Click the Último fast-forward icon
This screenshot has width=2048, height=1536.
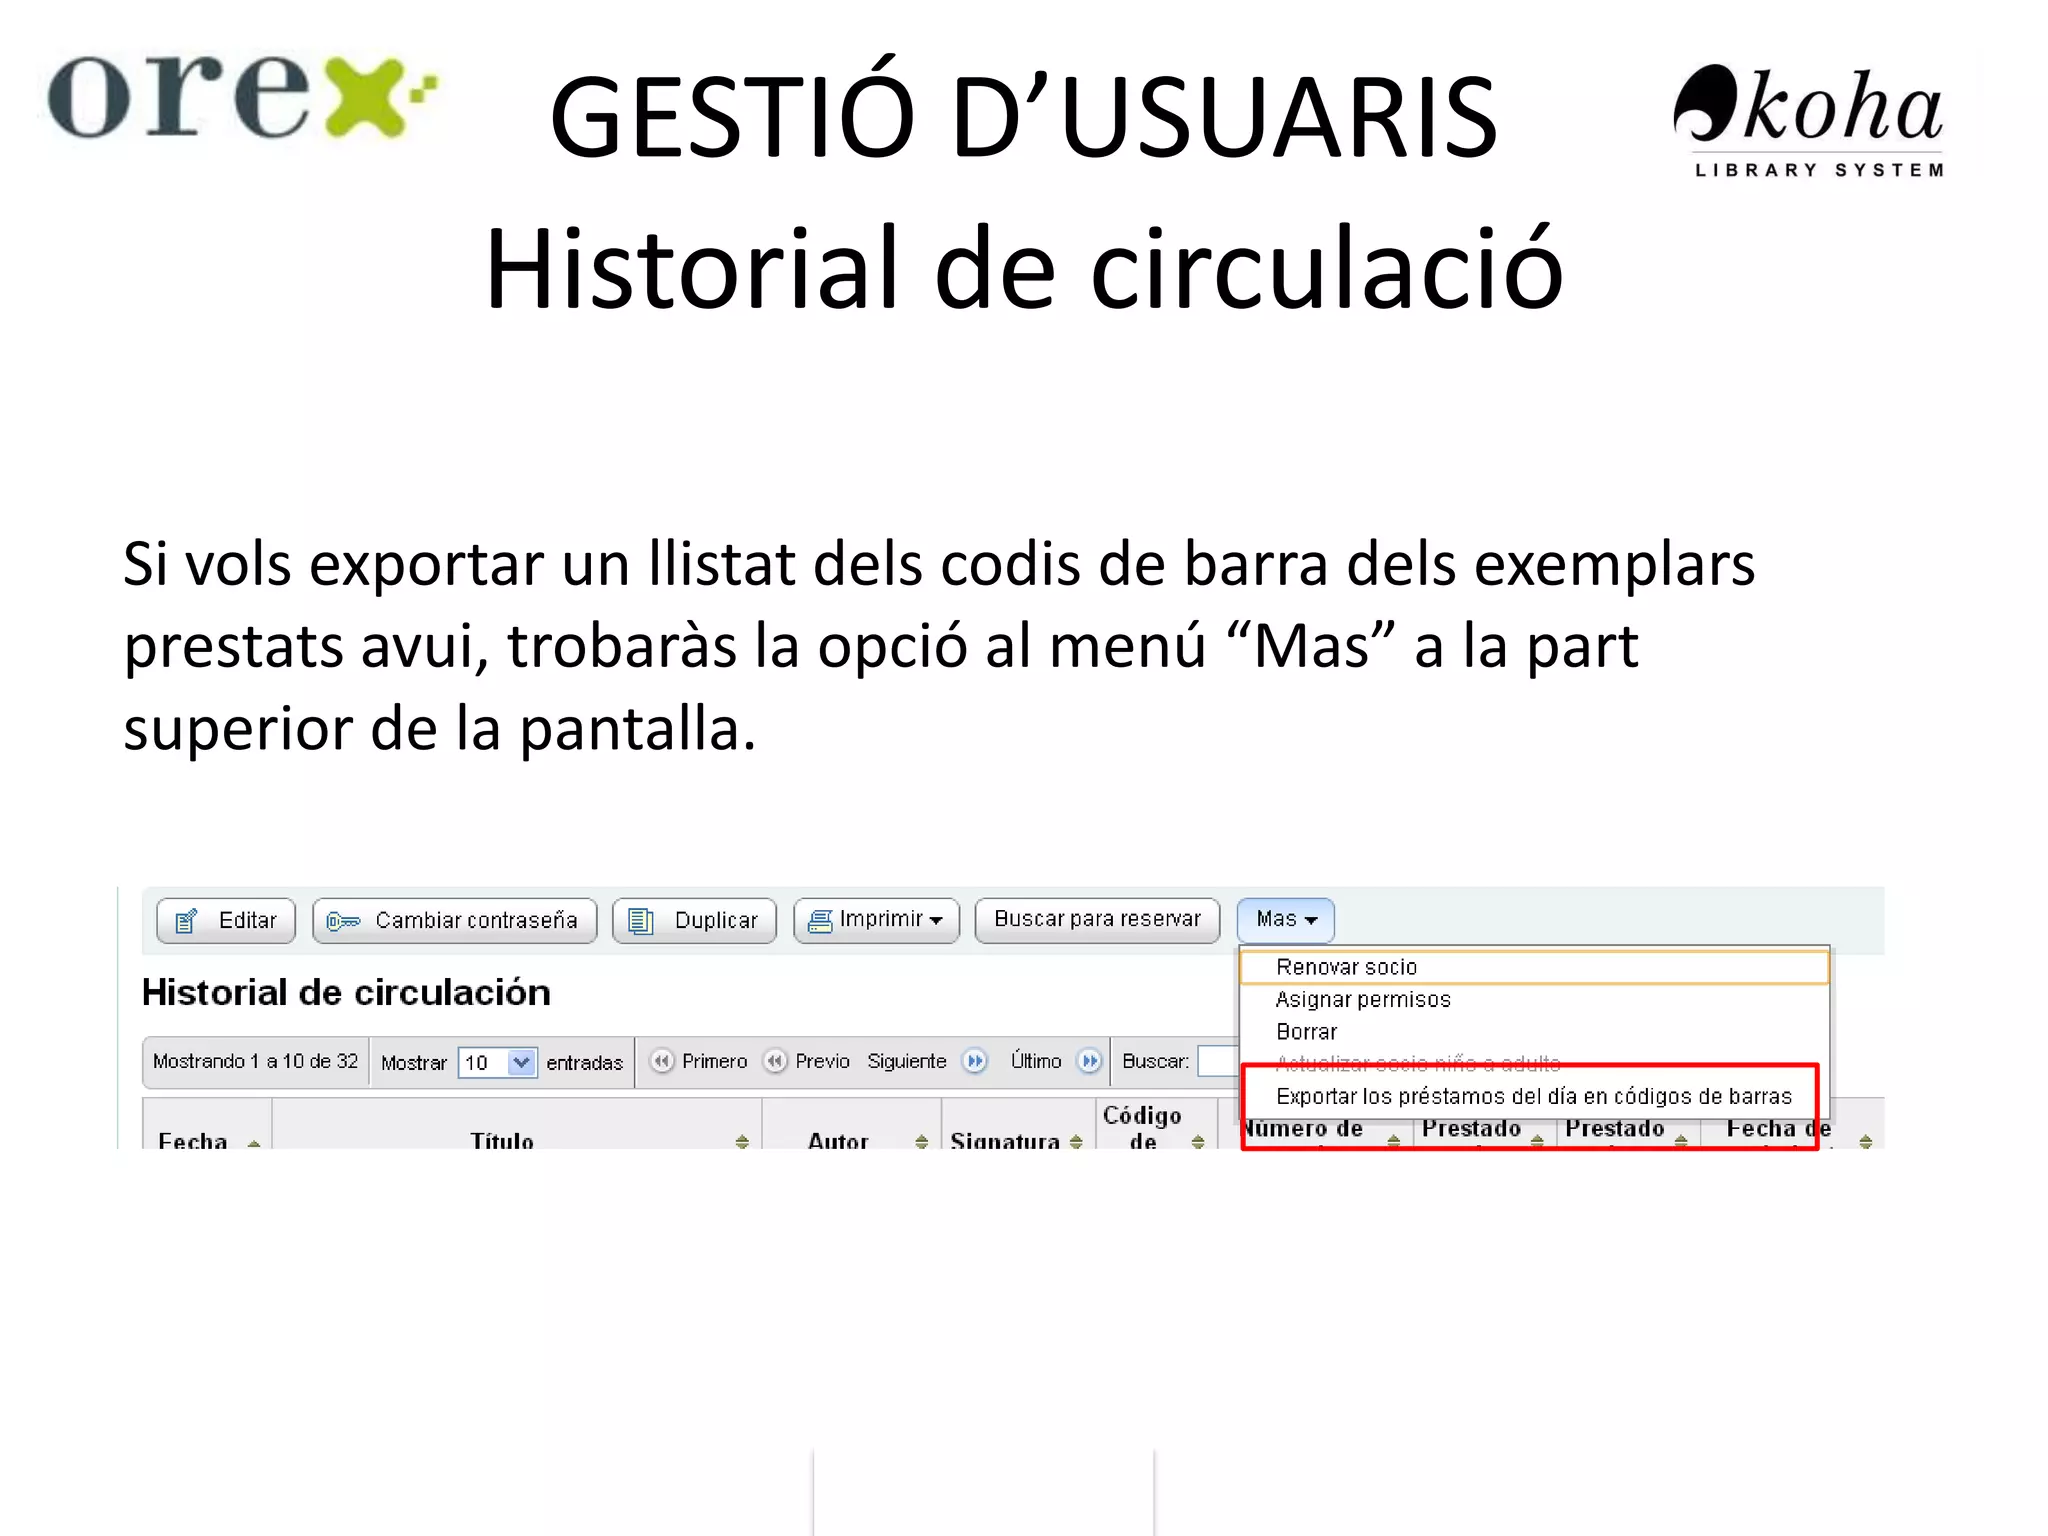1090,1061
